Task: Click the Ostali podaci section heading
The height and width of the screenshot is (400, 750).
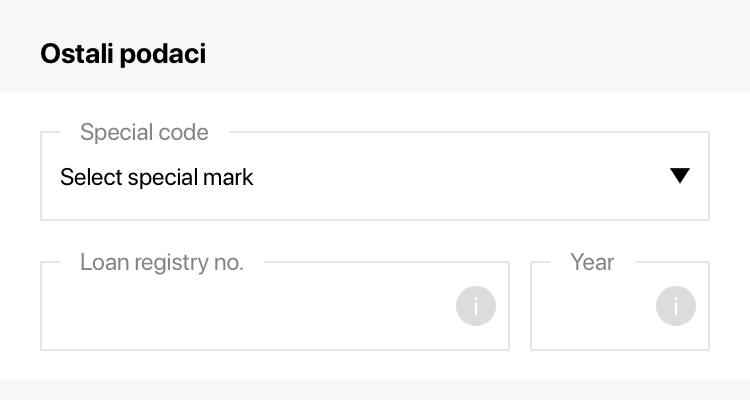Action: (x=123, y=54)
